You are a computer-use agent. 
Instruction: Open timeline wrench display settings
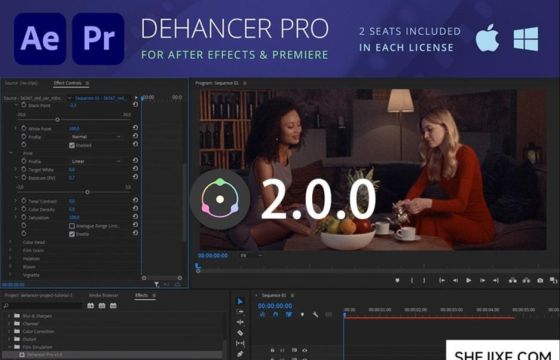315,315
